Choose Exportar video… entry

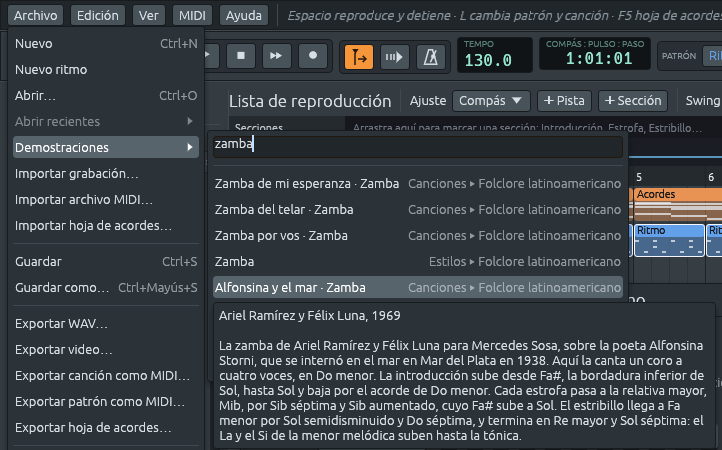click(106, 349)
